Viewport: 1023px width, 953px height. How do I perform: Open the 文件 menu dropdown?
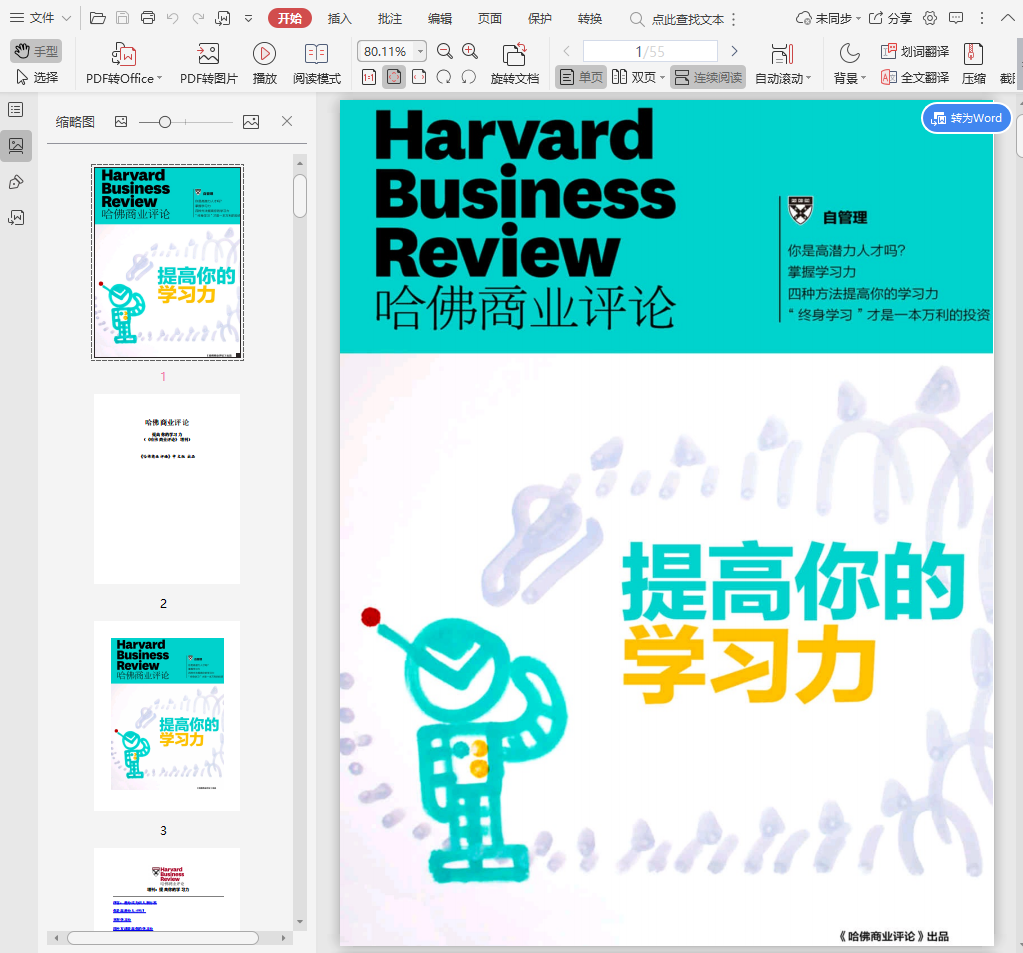(40, 18)
